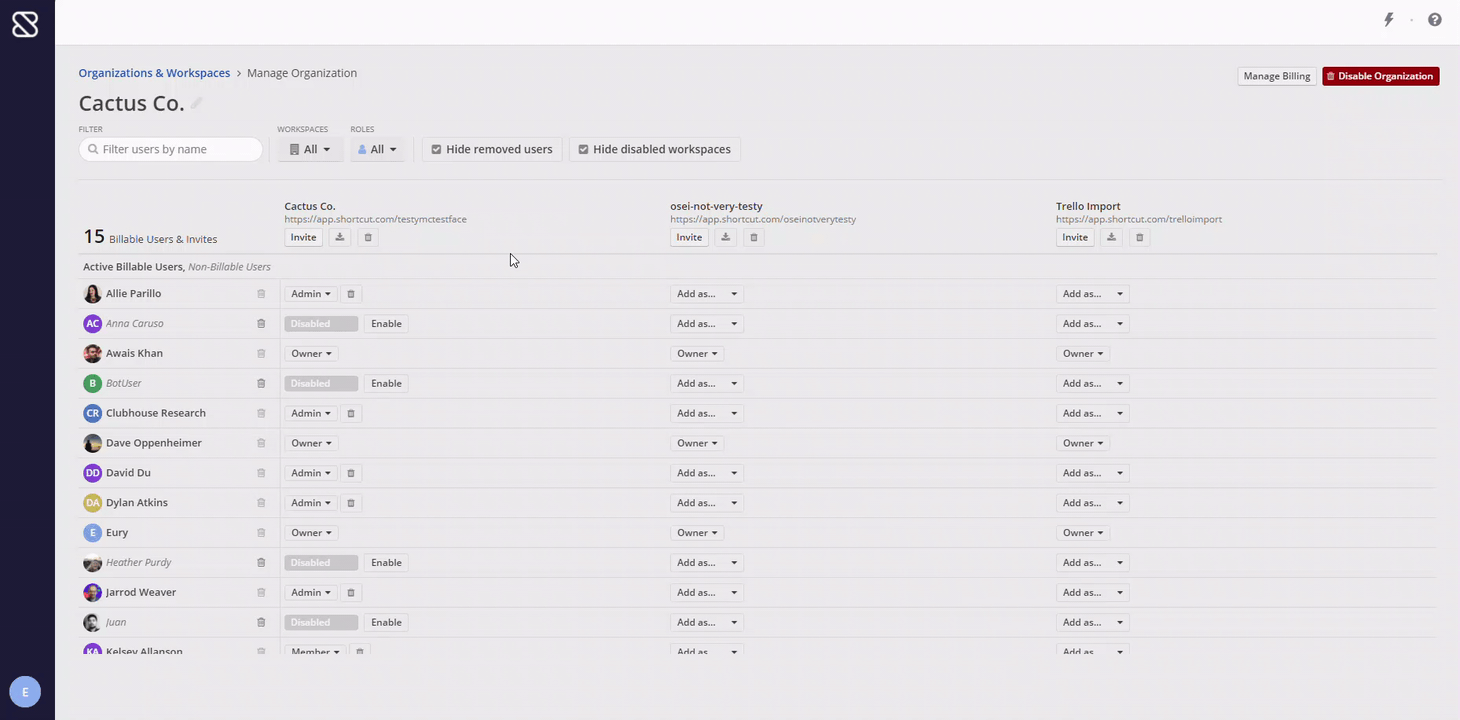The height and width of the screenshot is (720, 1460).
Task: Remove Allie Parillo using her trash icon
Action: pos(260,293)
